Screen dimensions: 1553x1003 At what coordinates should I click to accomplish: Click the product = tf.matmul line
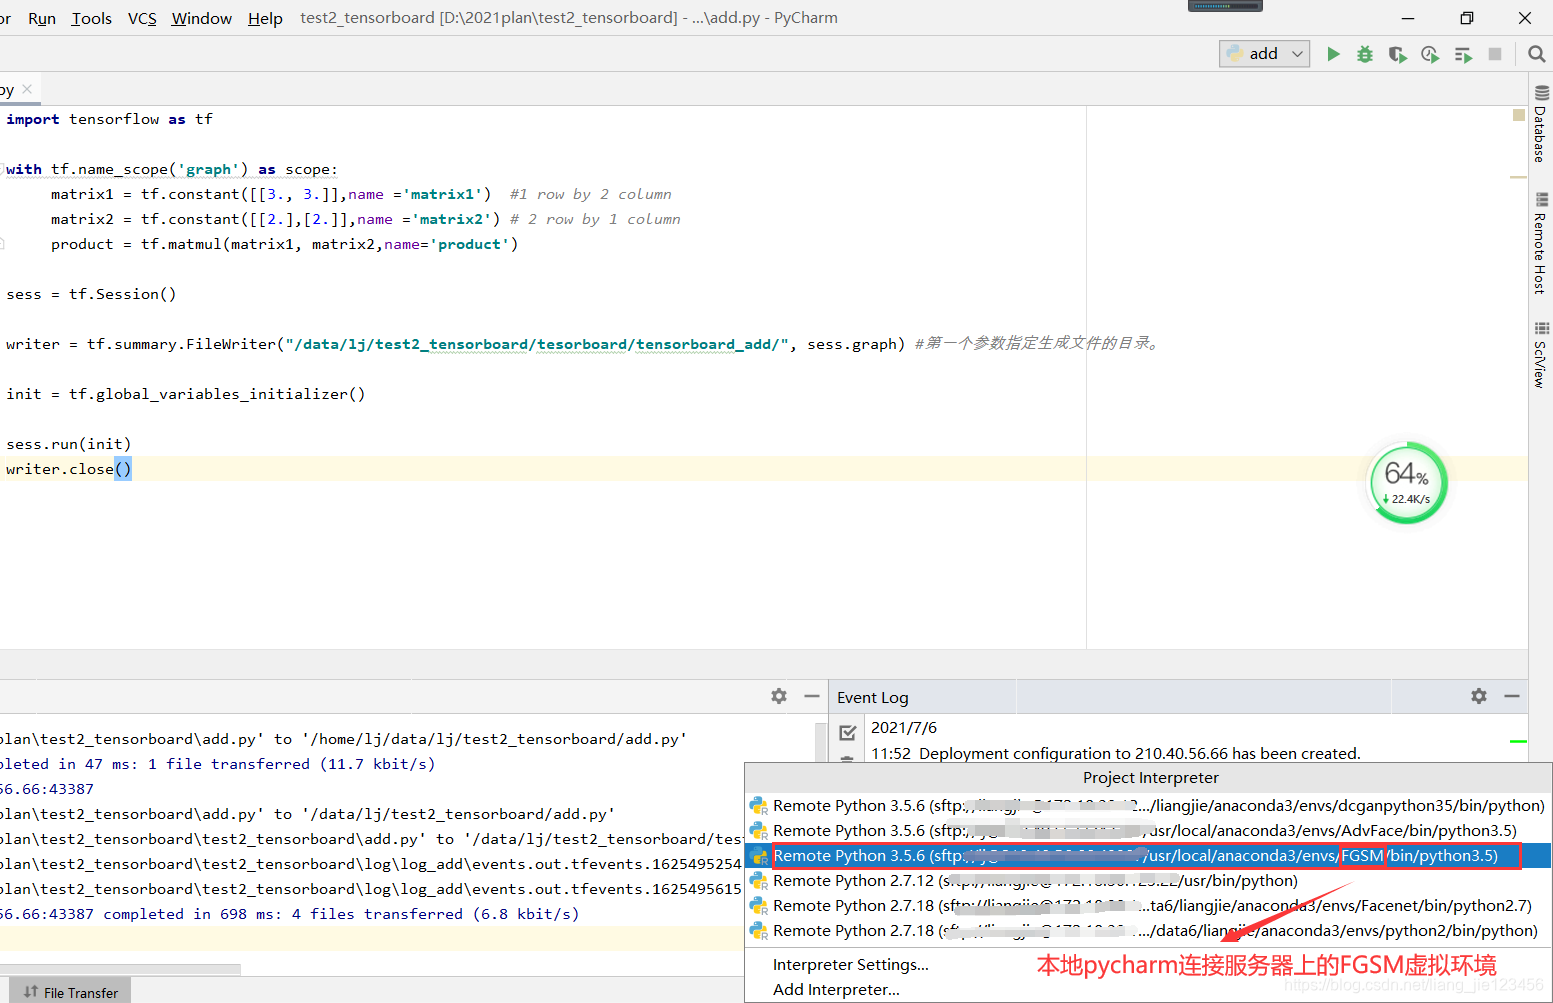(284, 244)
